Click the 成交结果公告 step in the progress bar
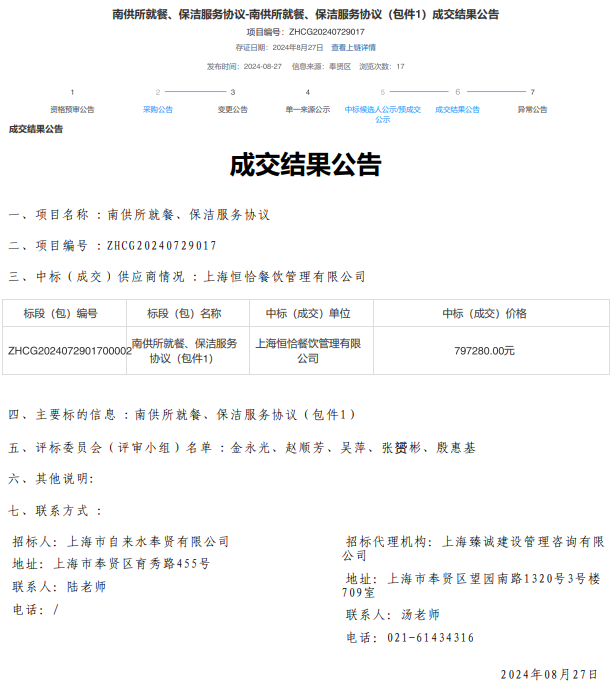The image size is (611, 690). [x=457, y=109]
